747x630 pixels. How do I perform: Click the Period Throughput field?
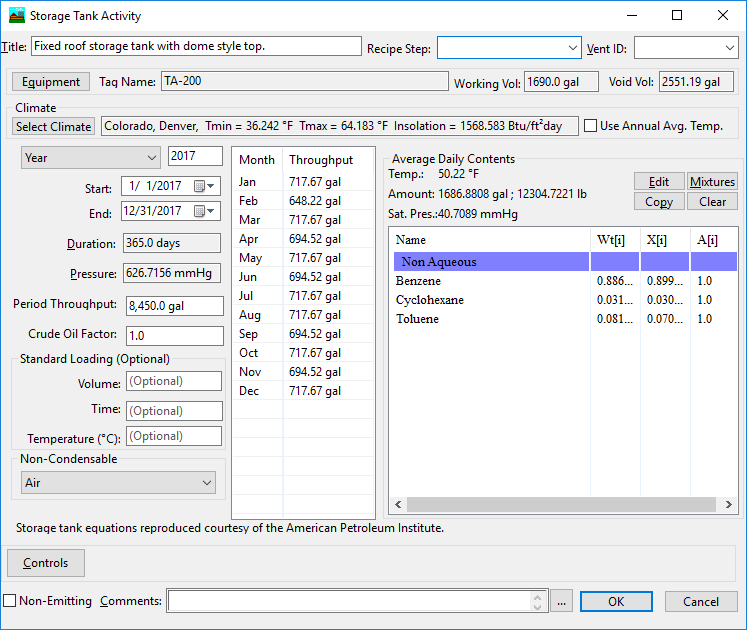[175, 306]
